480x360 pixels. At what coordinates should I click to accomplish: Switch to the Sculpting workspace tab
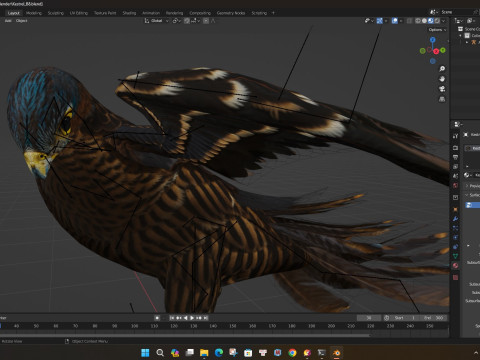point(55,13)
